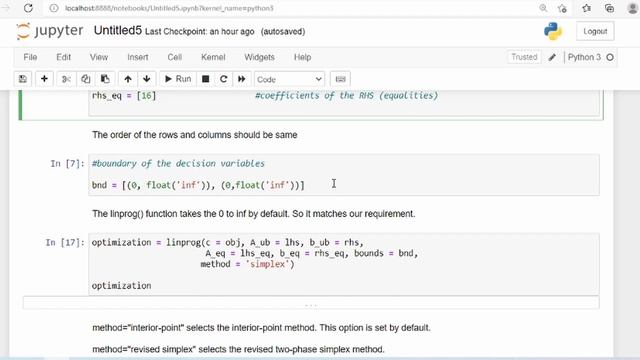Click the Python logo icon
Image resolution: width=640 pixels, height=360 pixels.
pos(553,31)
